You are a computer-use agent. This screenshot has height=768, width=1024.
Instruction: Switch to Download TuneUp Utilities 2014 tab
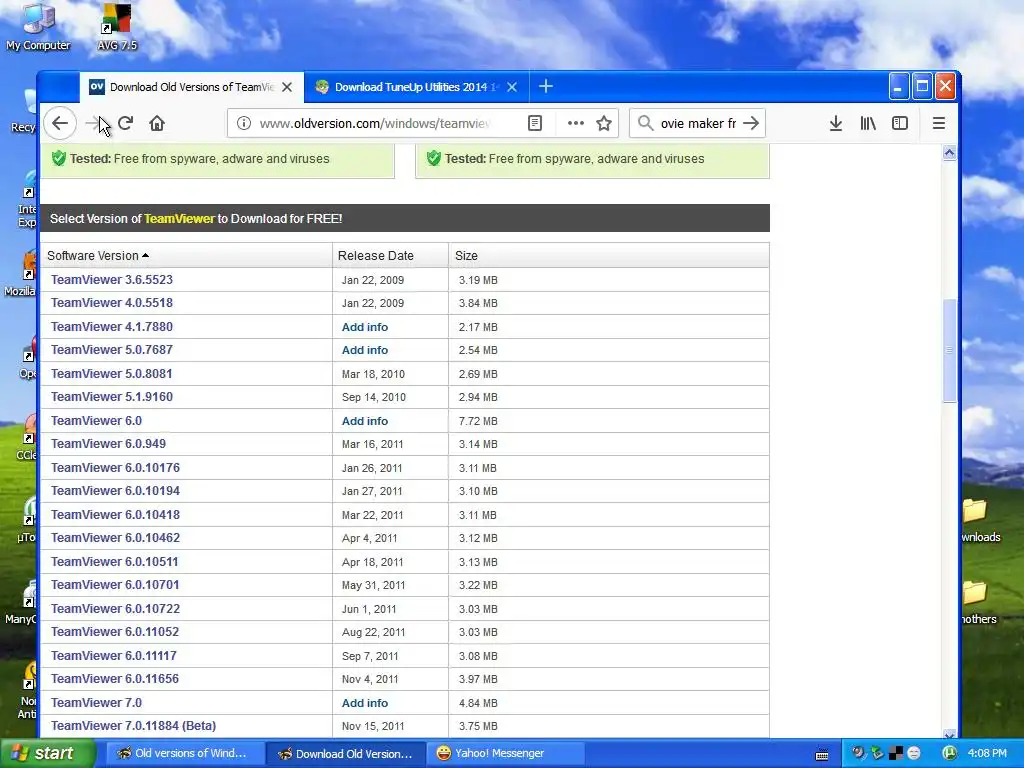point(416,87)
